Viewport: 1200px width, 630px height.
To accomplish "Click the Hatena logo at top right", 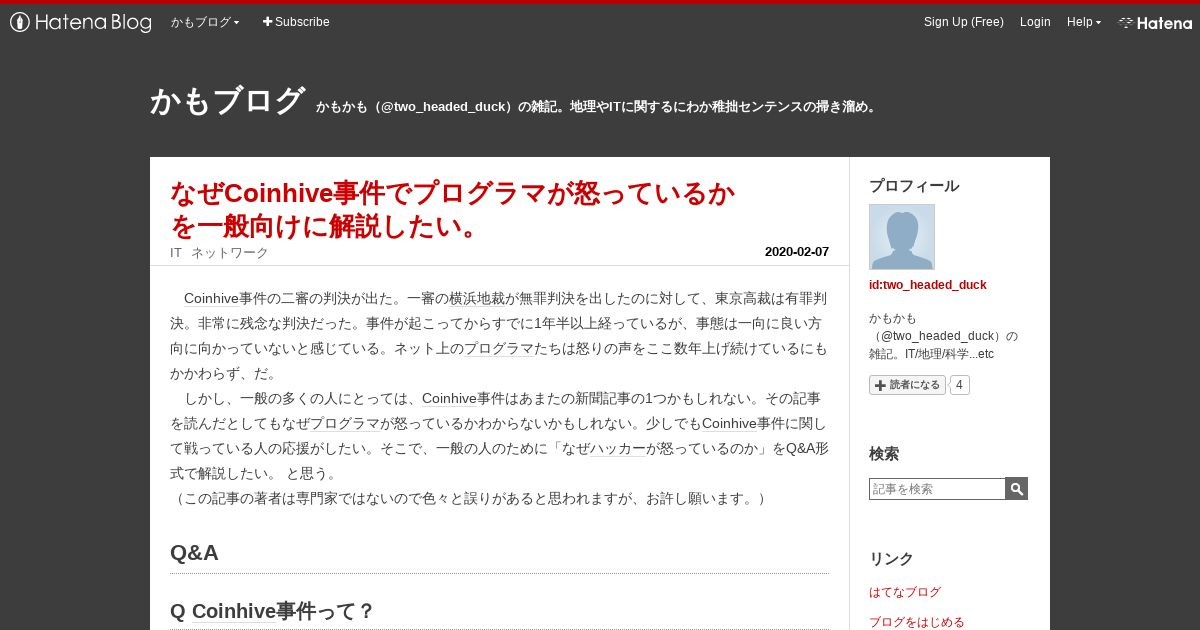I will 1155,22.
